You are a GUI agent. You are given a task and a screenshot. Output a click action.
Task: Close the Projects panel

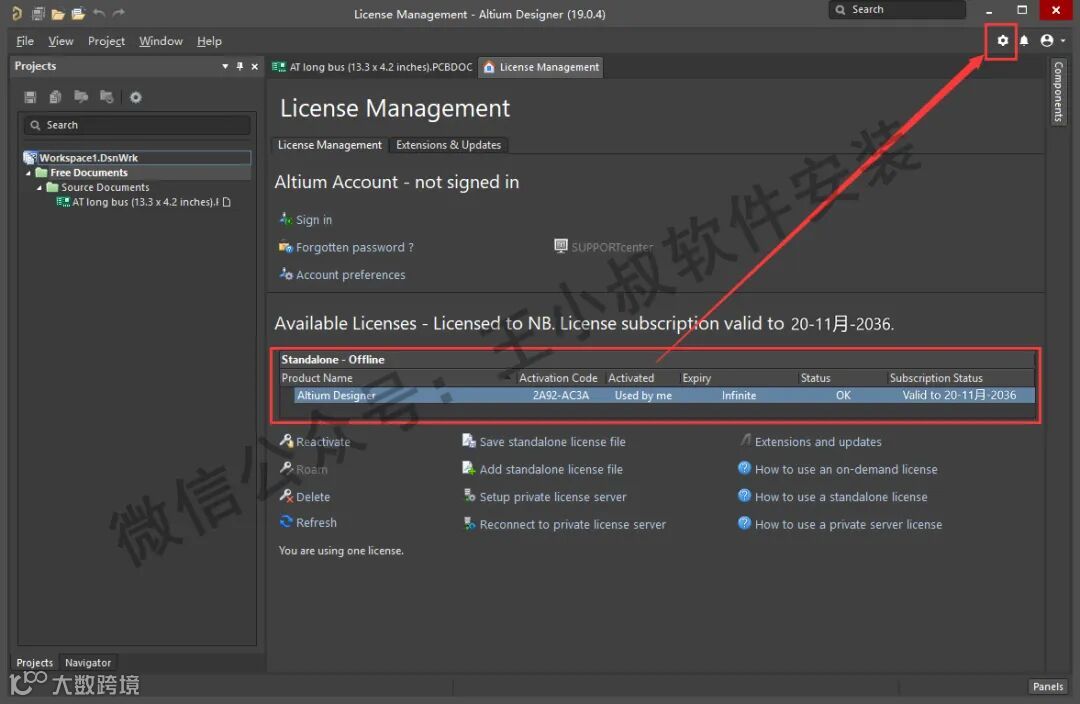[255, 67]
